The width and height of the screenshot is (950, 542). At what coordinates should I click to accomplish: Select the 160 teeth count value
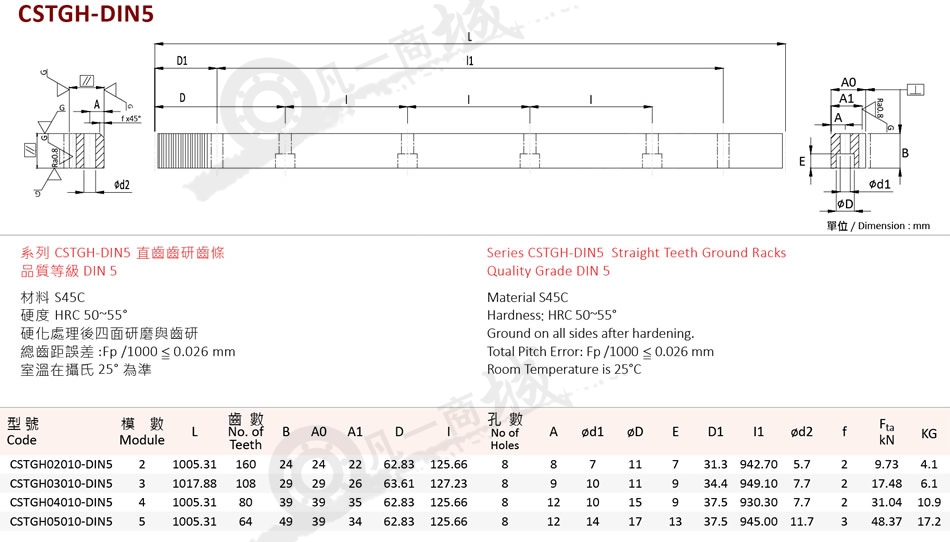point(245,464)
